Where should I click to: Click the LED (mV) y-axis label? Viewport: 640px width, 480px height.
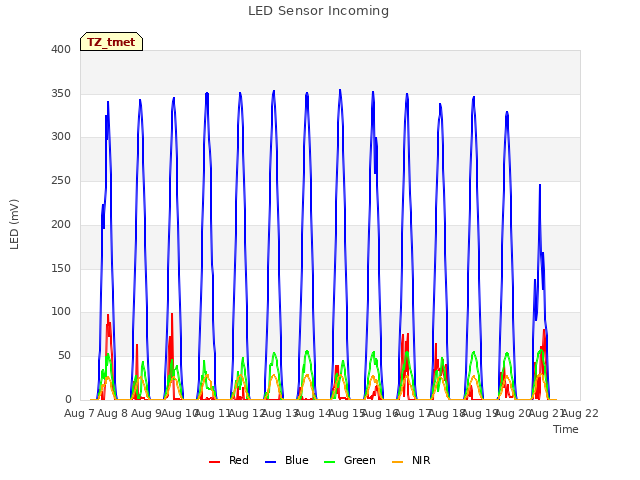(14, 224)
